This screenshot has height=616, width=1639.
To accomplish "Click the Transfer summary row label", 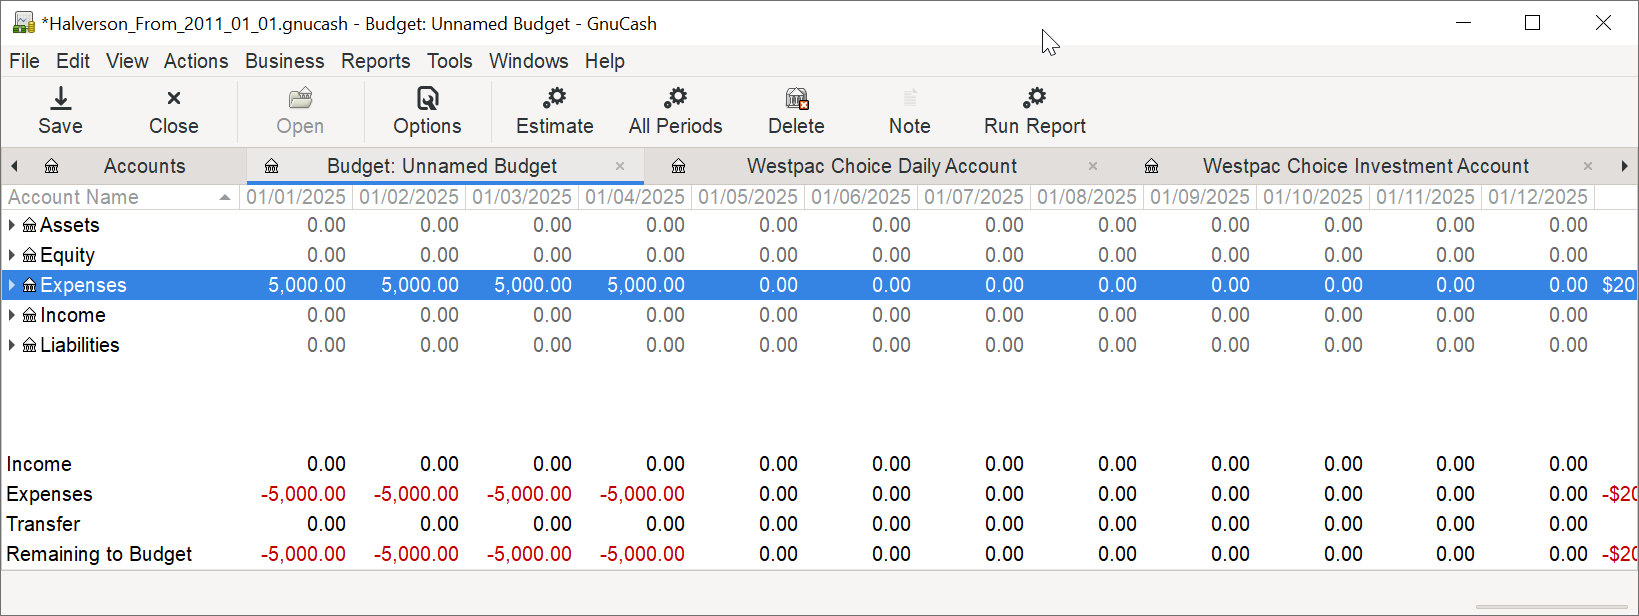I will coord(43,524).
